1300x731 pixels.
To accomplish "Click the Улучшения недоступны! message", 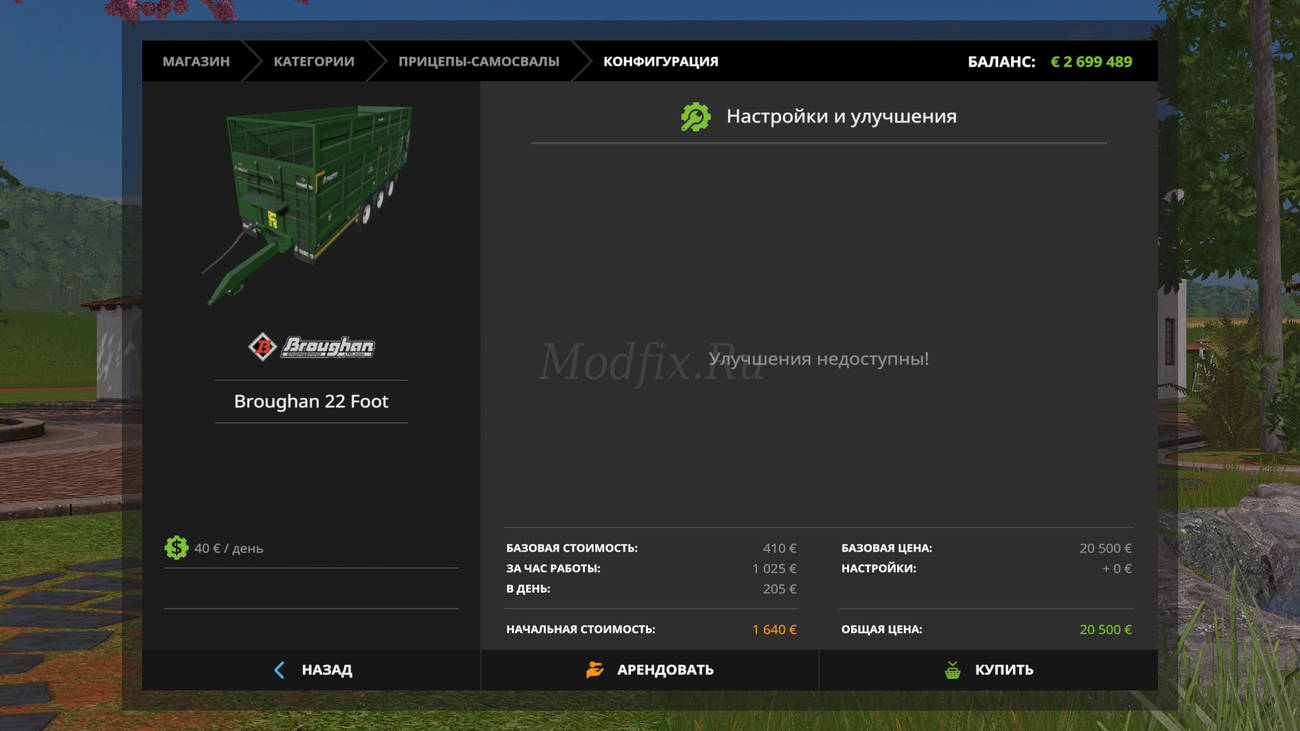I will click(819, 358).
